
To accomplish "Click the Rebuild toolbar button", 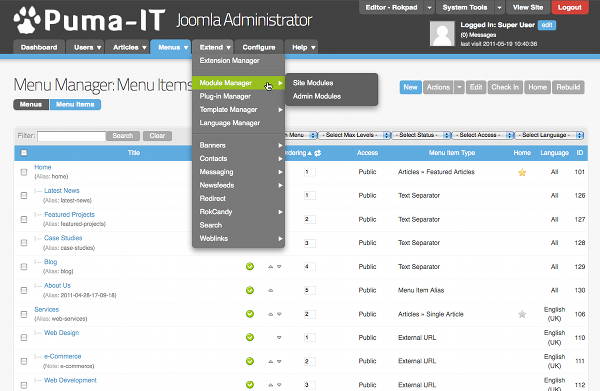I will [568, 87].
